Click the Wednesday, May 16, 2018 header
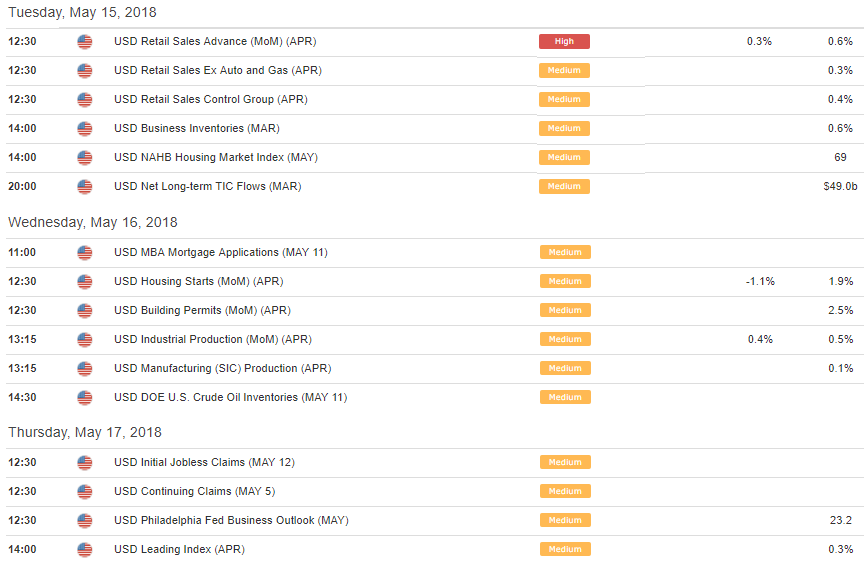The height and width of the screenshot is (566, 864). click(92, 223)
